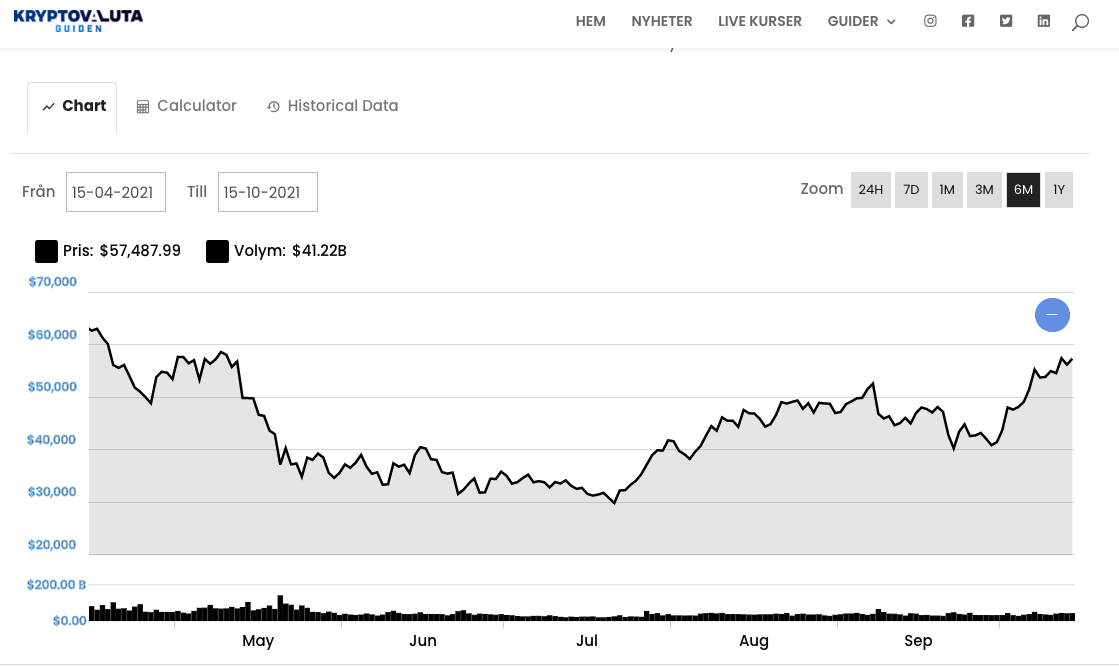
Task: Click the clock icon beside Historical Data
Action: (273, 106)
